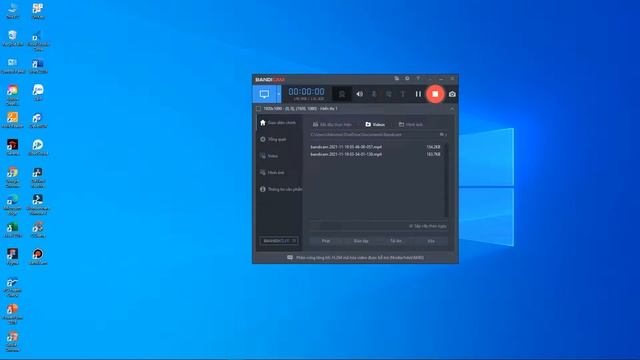Open the BANDICUT link button

coord(279,241)
